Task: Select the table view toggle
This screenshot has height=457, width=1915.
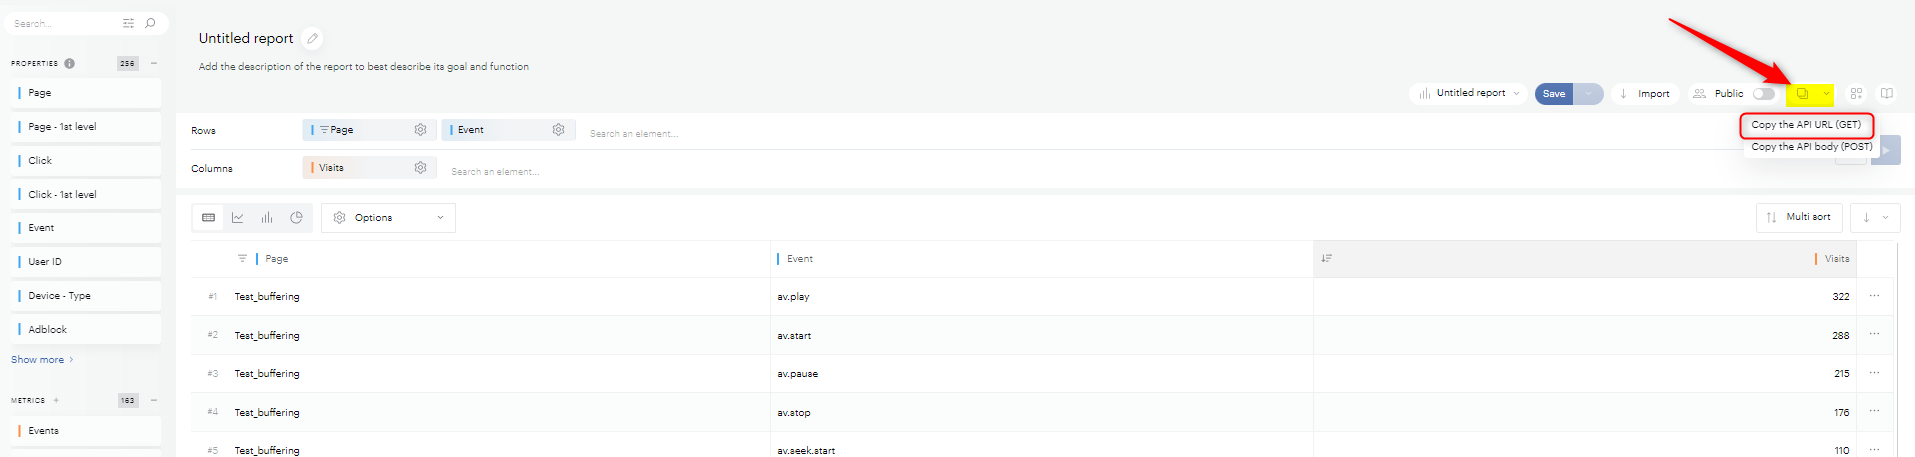Action: pyautogui.click(x=208, y=218)
